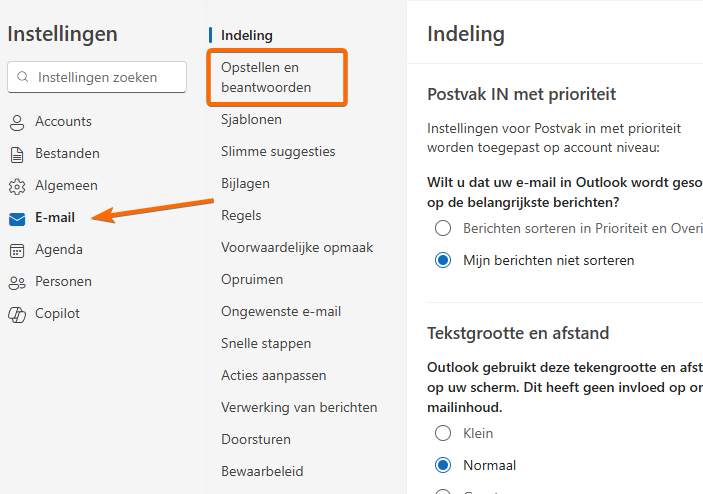Open 'Opstellen en beantwoorden' settings
Viewport: 703px width, 494px height.
point(266,78)
